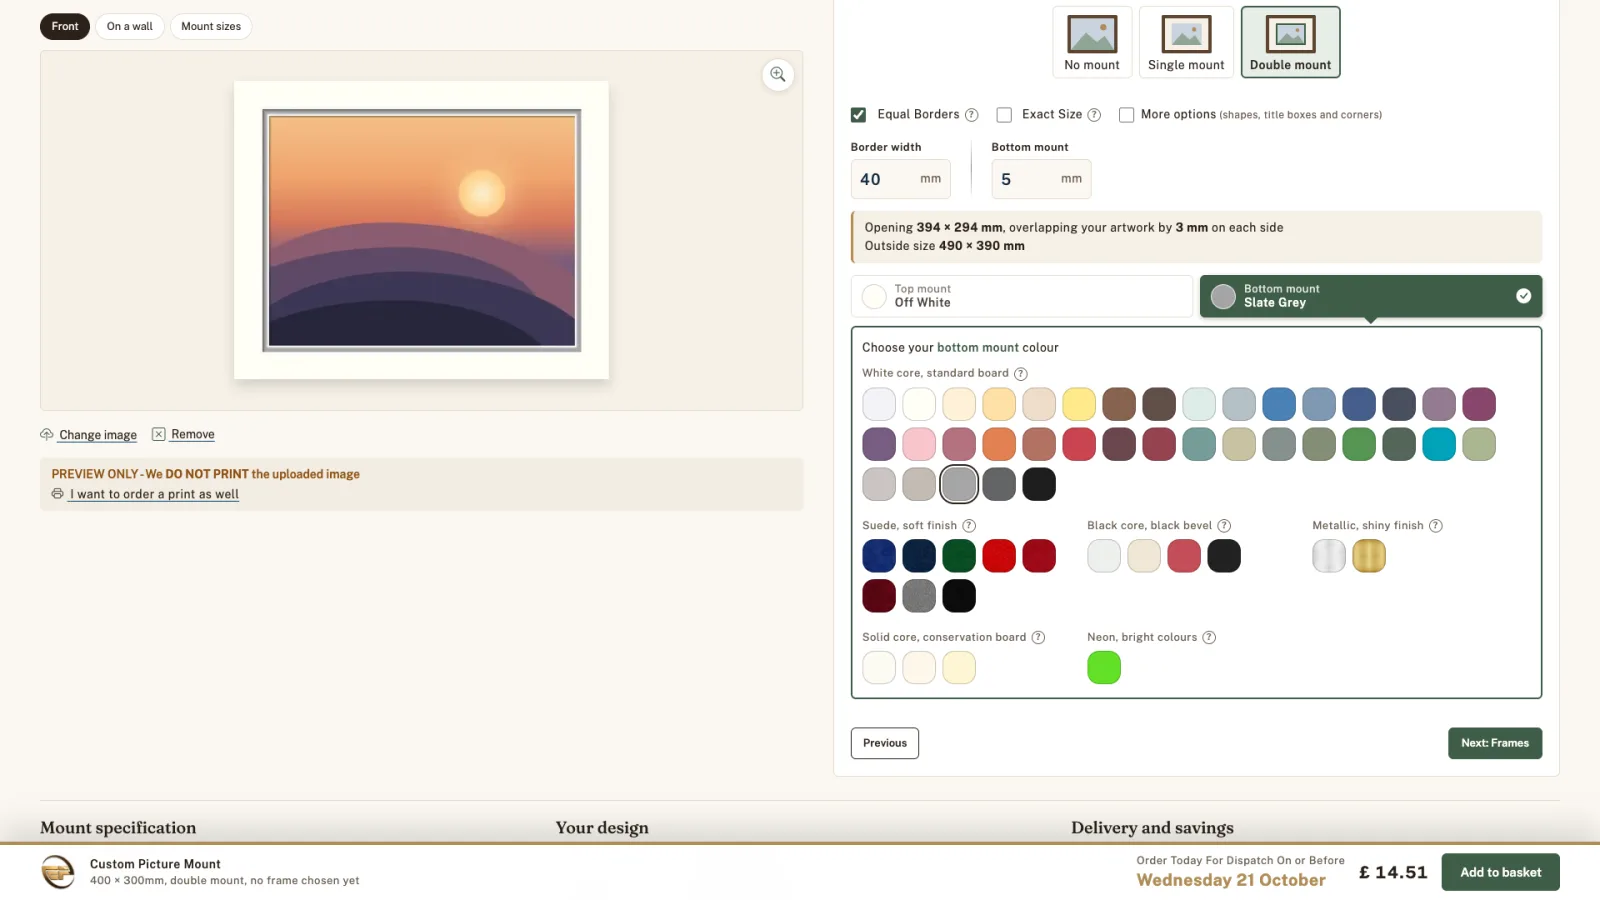Pick the silver metallic swatch
This screenshot has width=1600, height=900.
(x=1329, y=556)
